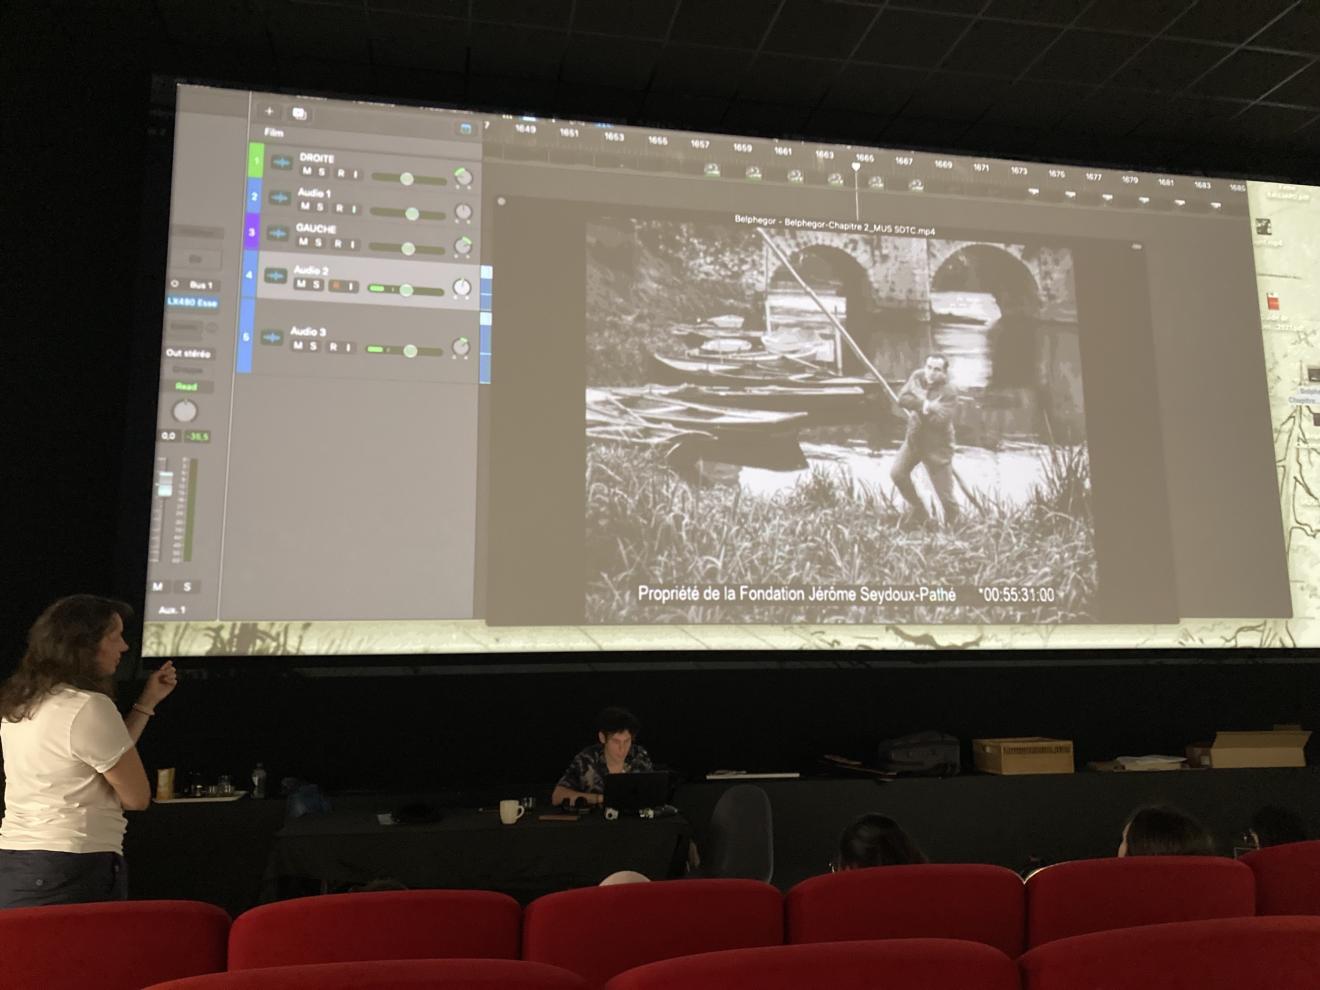Toggle input monitoring on Audio 1 track
Screen dimensions: 1320x990
click(x=352, y=209)
